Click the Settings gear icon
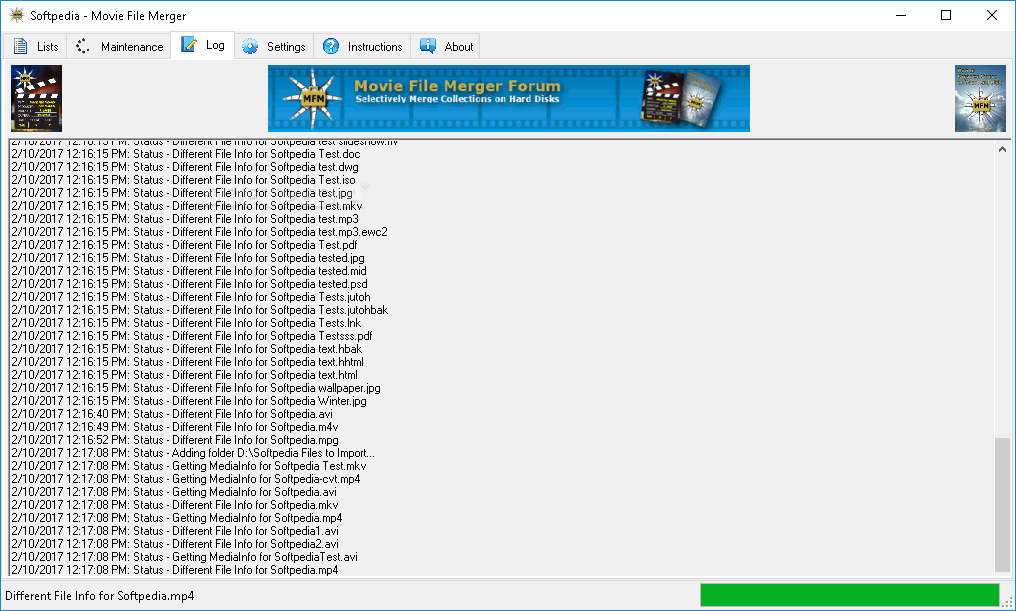Image resolution: width=1016 pixels, height=611 pixels. pos(250,47)
